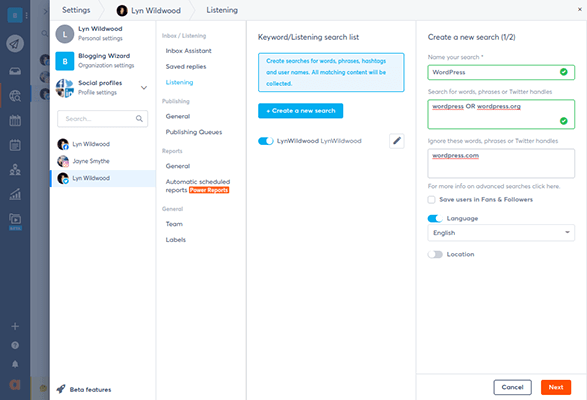This screenshot has width=587, height=400.
Task: Check Save users in Fans & Followers
Action: click(x=432, y=200)
